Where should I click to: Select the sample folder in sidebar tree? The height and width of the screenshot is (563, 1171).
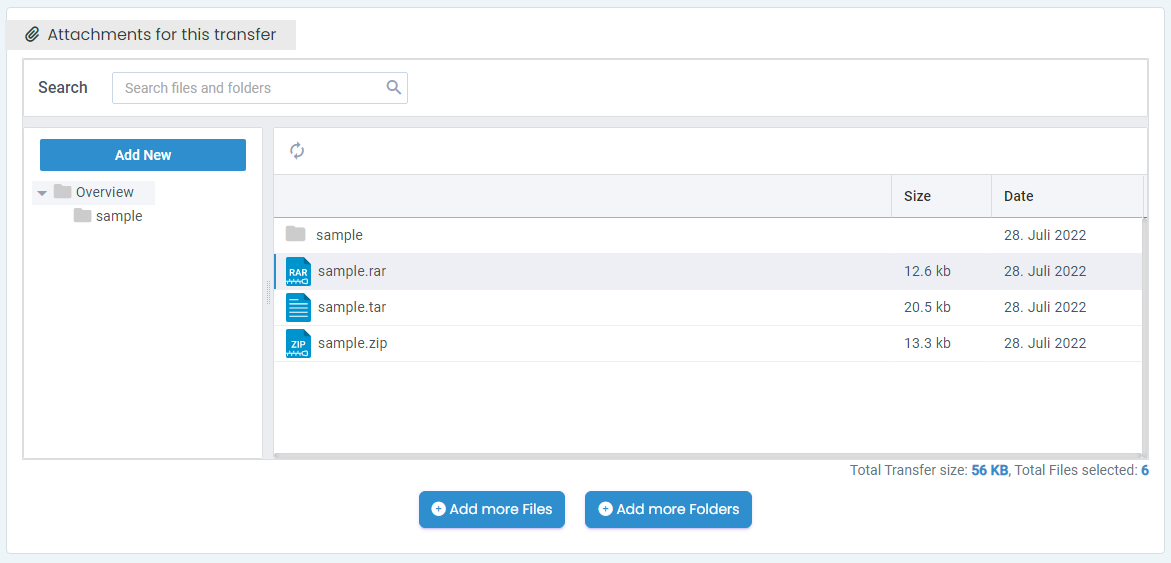118,216
